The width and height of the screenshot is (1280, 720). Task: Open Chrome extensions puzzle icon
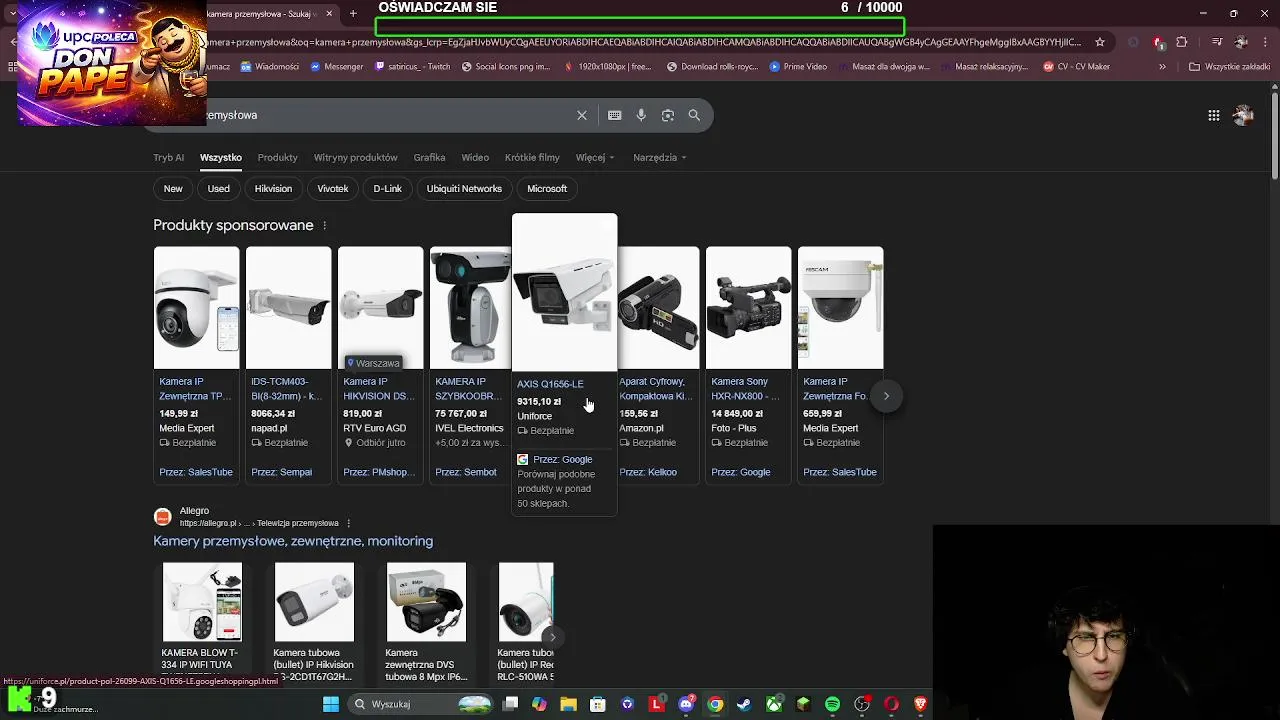[1182, 42]
